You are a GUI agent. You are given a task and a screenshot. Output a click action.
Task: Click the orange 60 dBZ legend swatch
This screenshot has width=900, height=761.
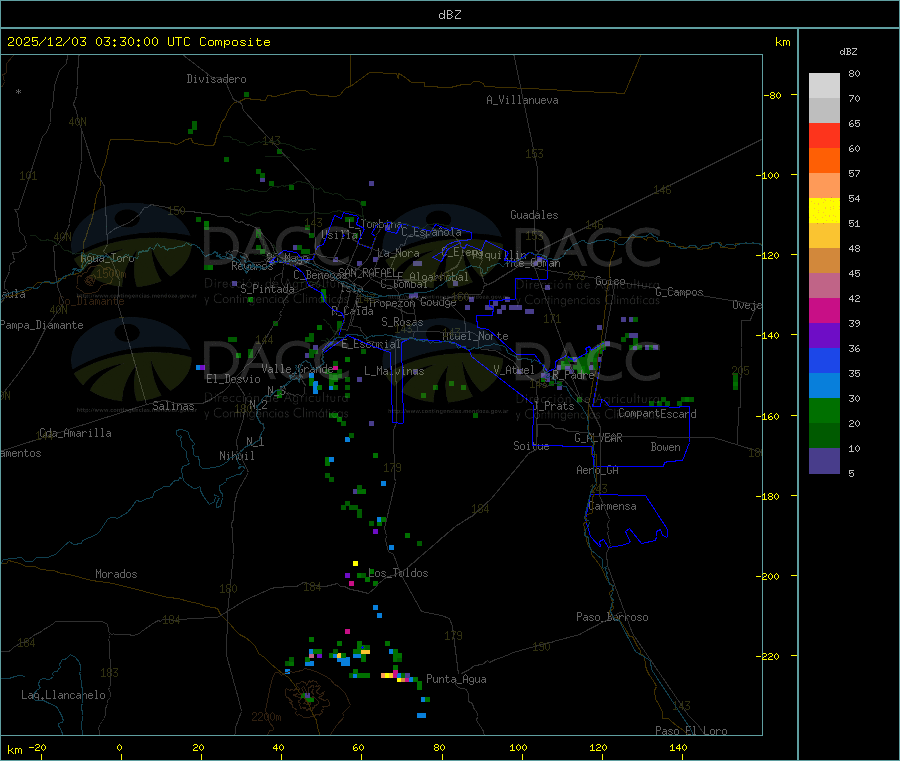point(824,161)
